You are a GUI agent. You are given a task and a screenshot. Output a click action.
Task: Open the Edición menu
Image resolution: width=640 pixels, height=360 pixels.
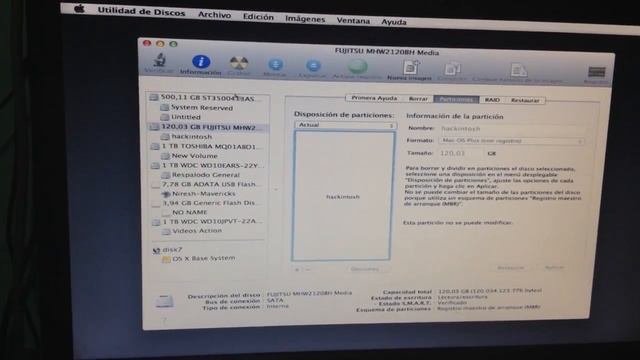258,17
